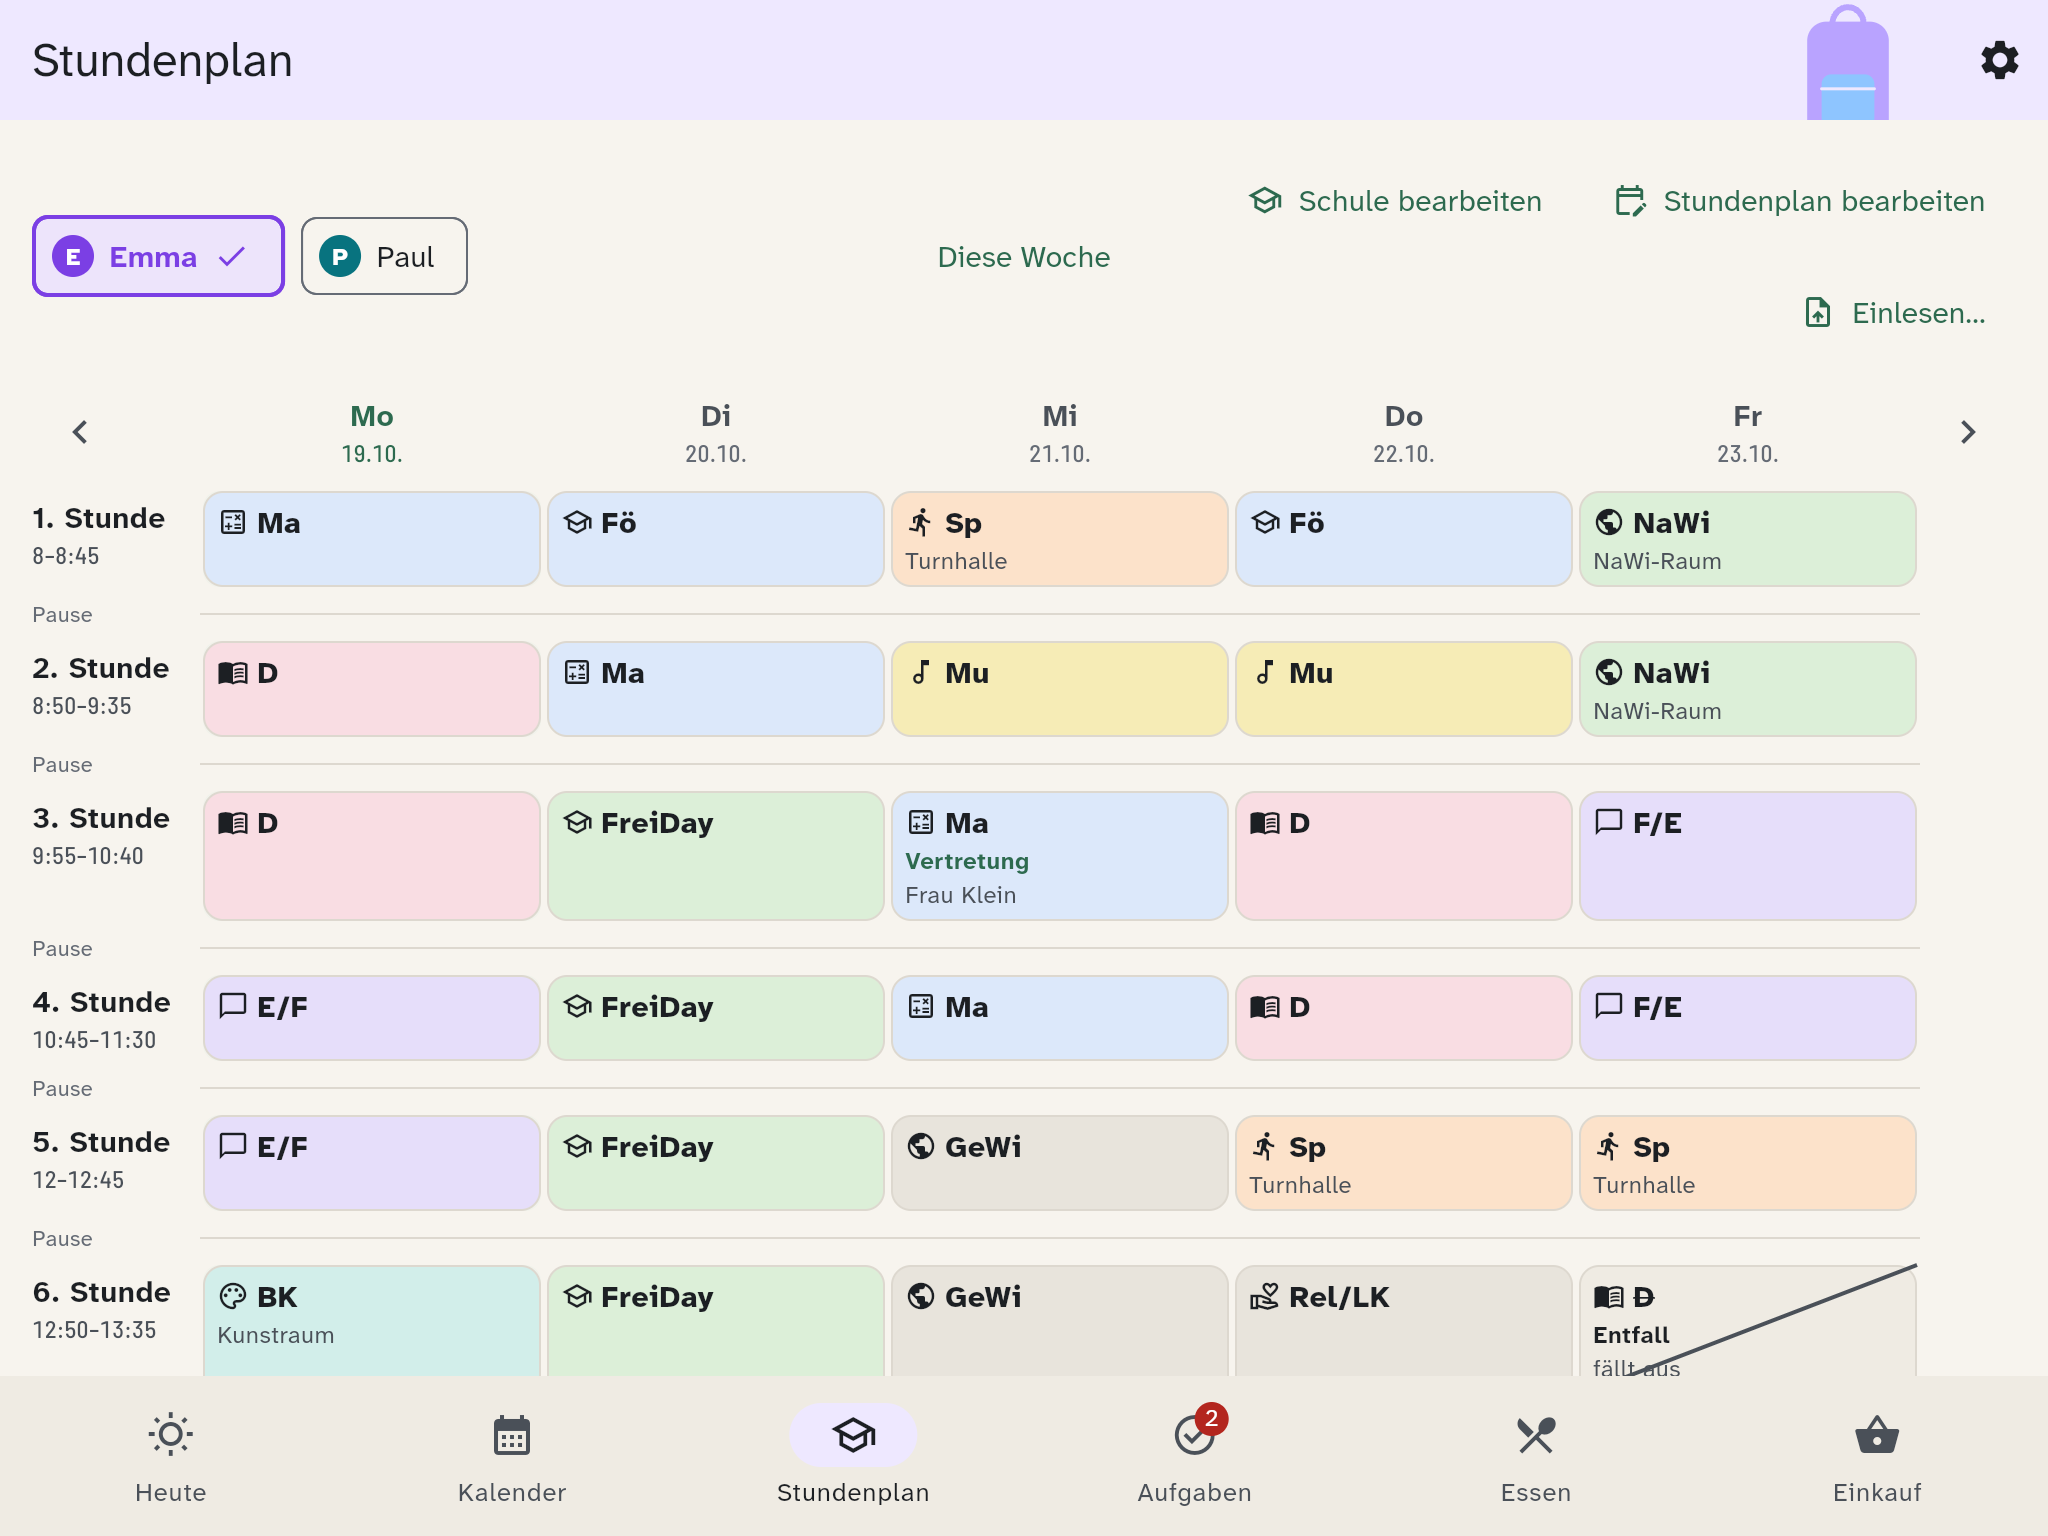Open Thursday 2. Stunde Mu lesson
This screenshot has height=1536, width=2048.
(1404, 689)
